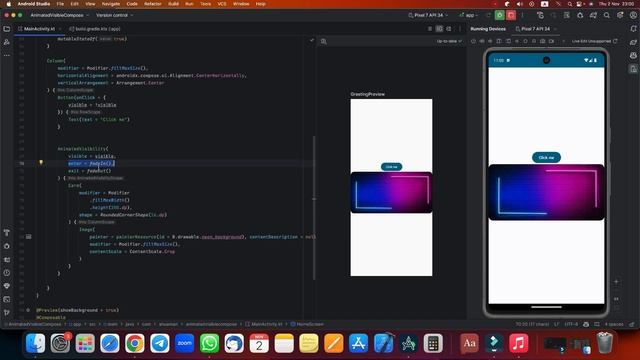Open Telegram from the Dock

coord(160,343)
